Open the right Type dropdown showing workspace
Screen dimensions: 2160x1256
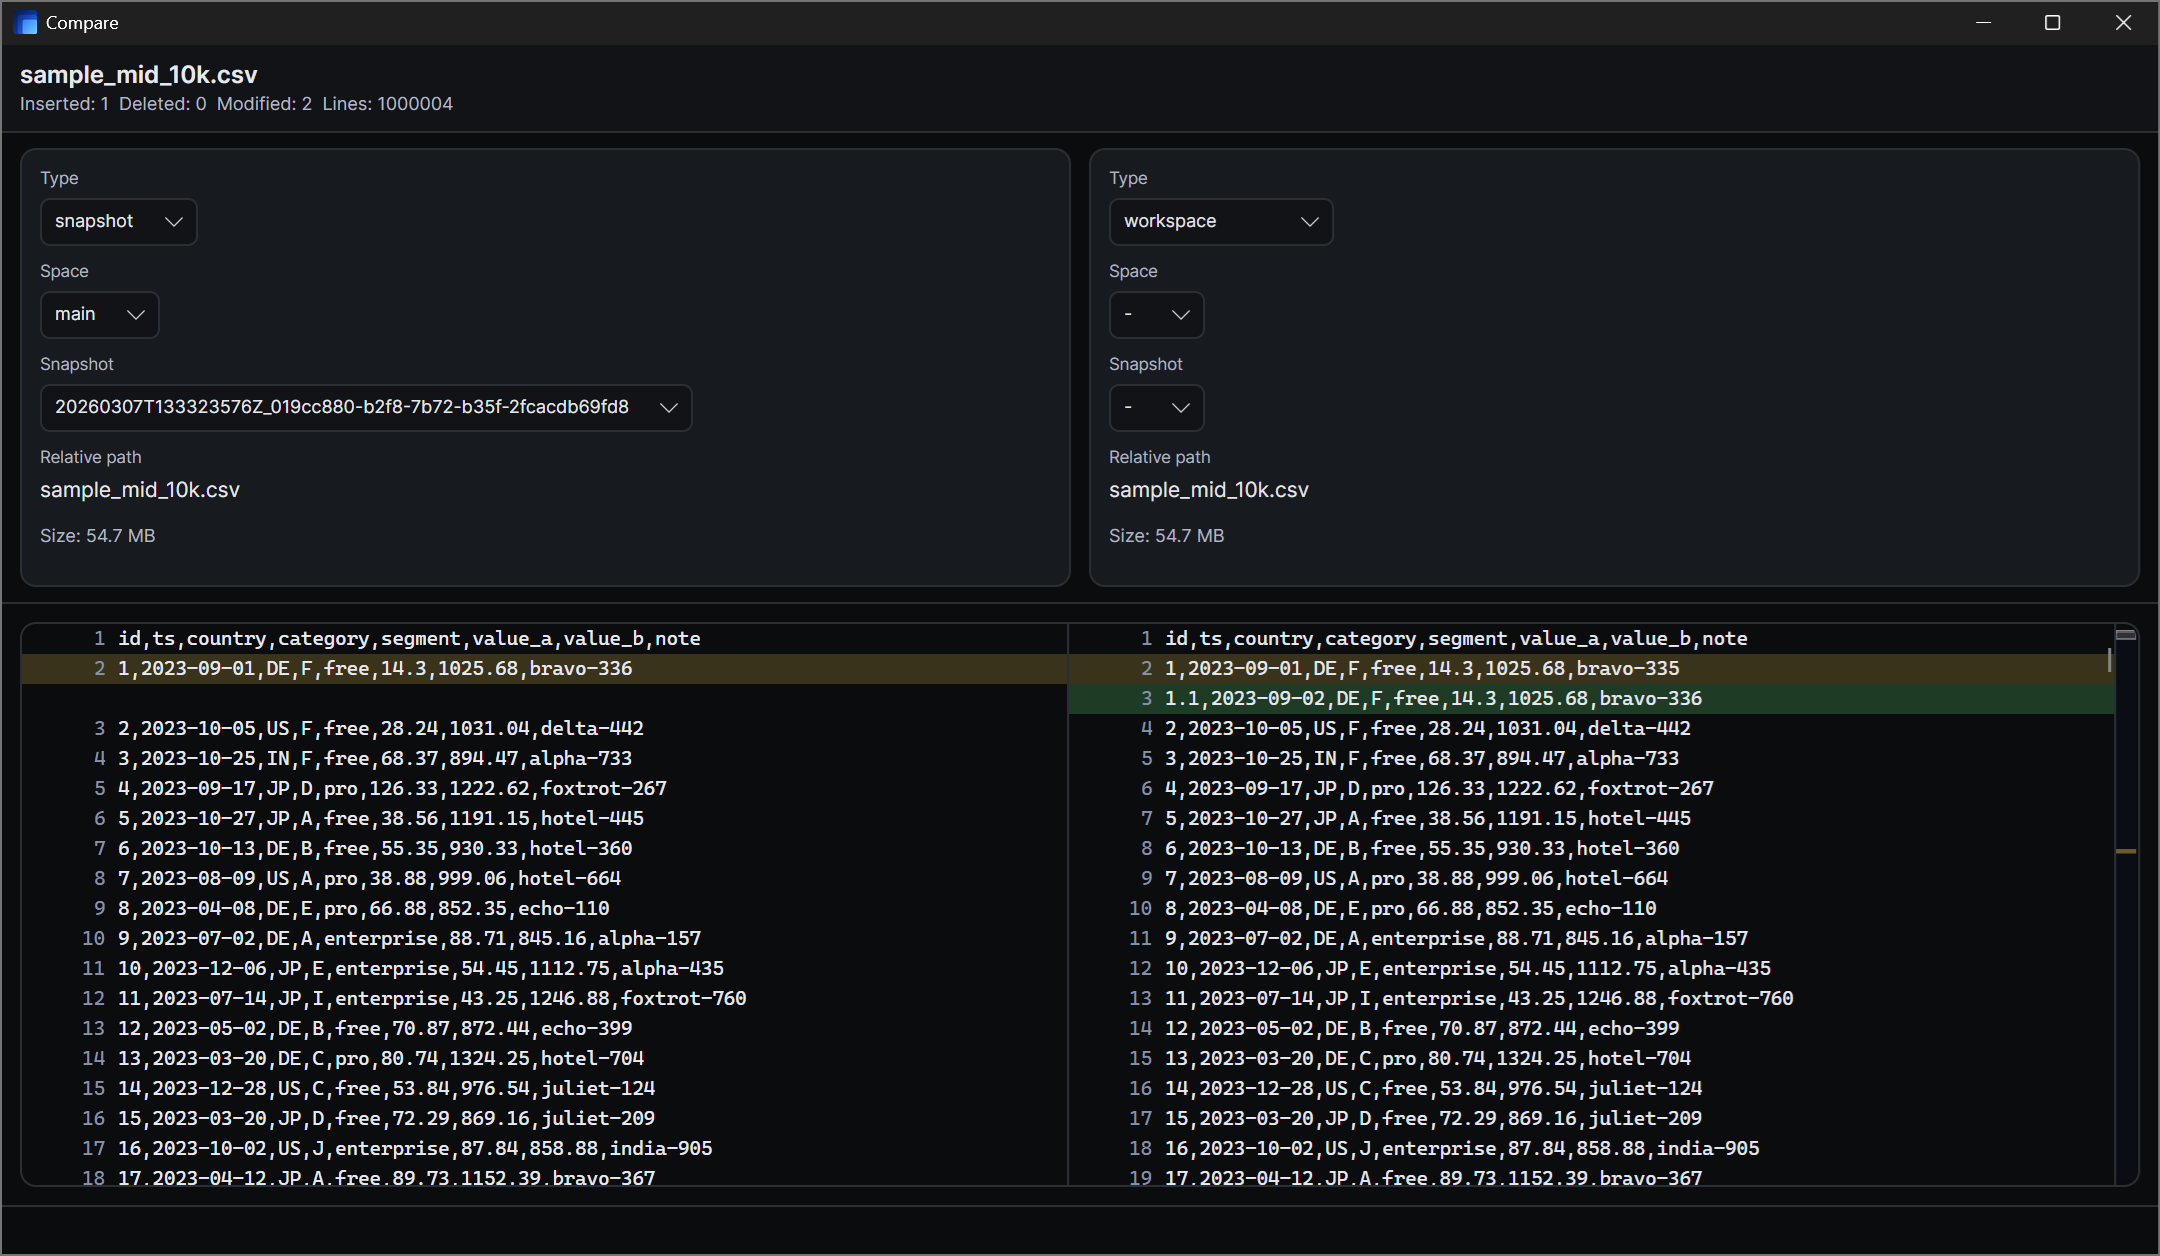pyautogui.click(x=1220, y=221)
